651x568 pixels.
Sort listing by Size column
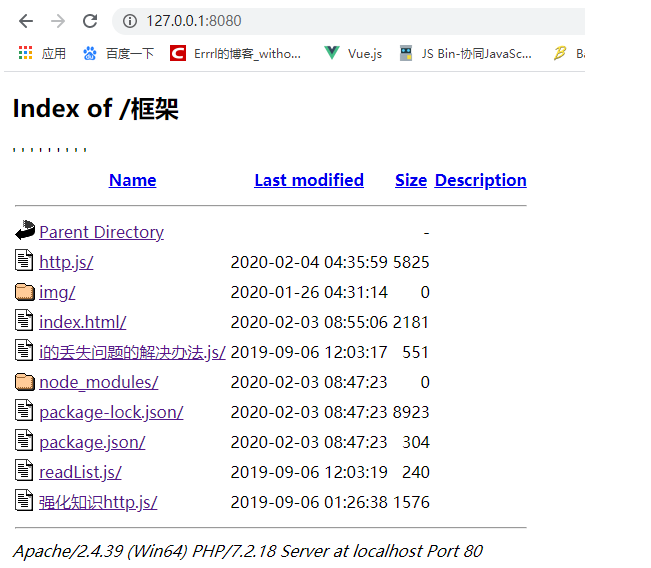pyautogui.click(x=411, y=180)
